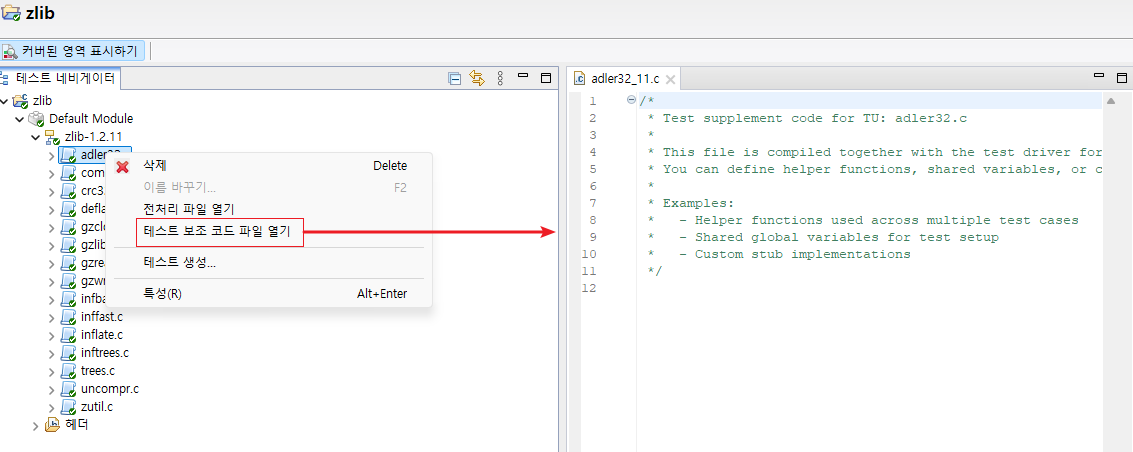Image resolution: width=1133 pixels, height=452 pixels.
Task: Expand the inflate.c tree item
Action: [x=51, y=335]
